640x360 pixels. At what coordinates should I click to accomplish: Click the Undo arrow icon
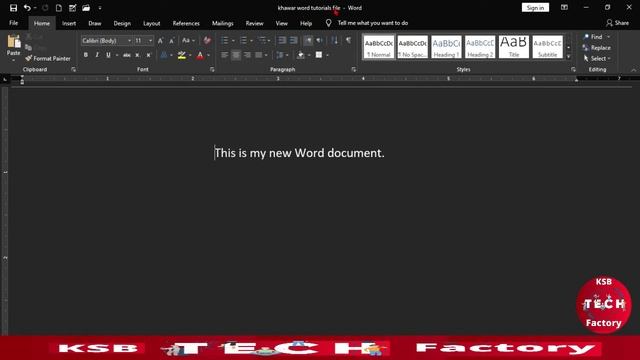(27, 8)
